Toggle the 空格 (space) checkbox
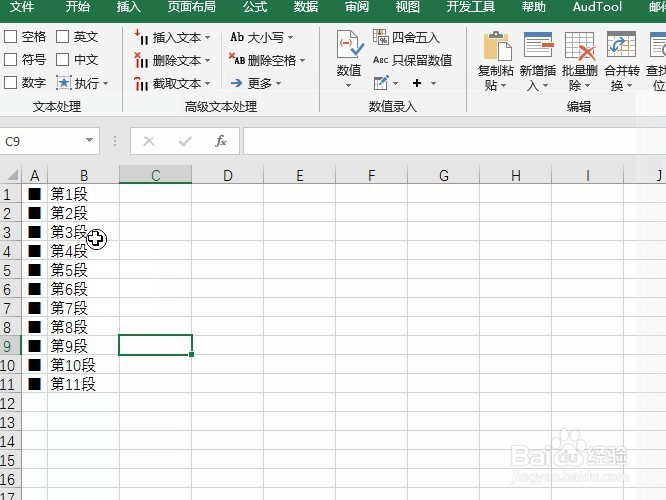Screen dimensions: 666x500 [11, 37]
